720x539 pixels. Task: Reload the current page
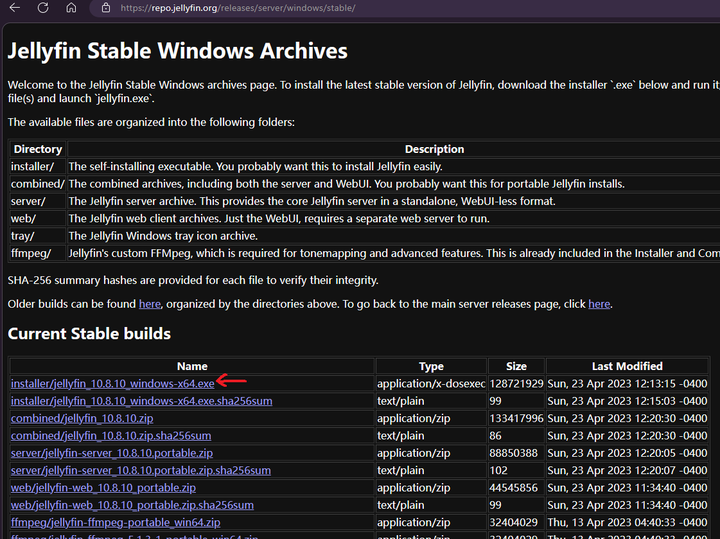[x=43, y=8]
